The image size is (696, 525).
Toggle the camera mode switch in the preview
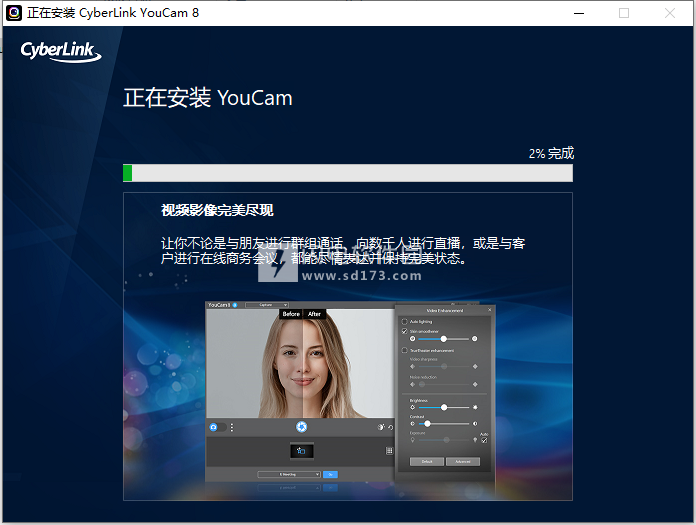pos(218,427)
